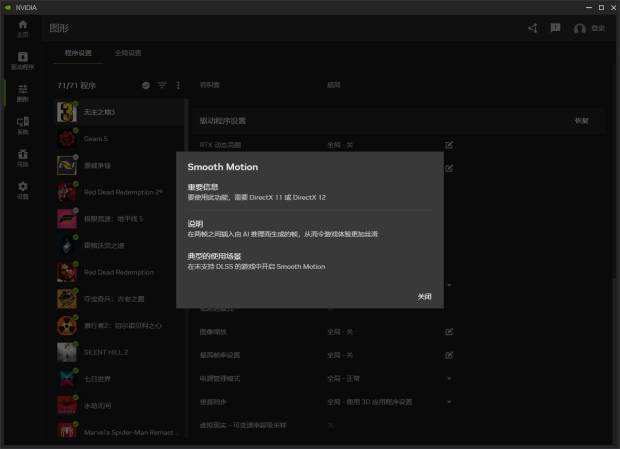Click the 重要信息 heading in dialog
Screen dimensions: 620x449
(203, 187)
